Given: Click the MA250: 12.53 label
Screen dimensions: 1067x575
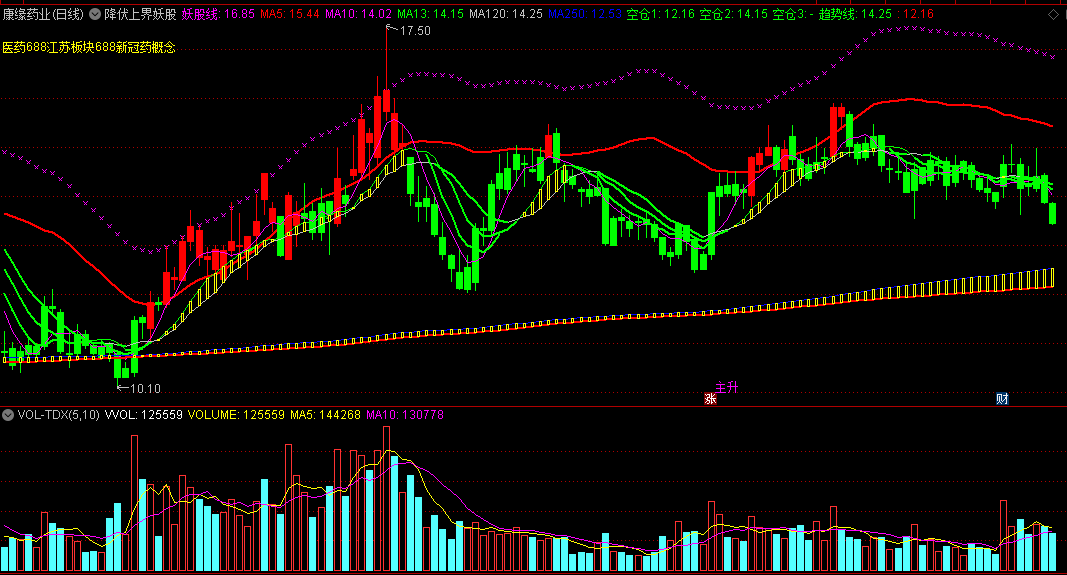Looking at the screenshot, I should click(x=585, y=14).
